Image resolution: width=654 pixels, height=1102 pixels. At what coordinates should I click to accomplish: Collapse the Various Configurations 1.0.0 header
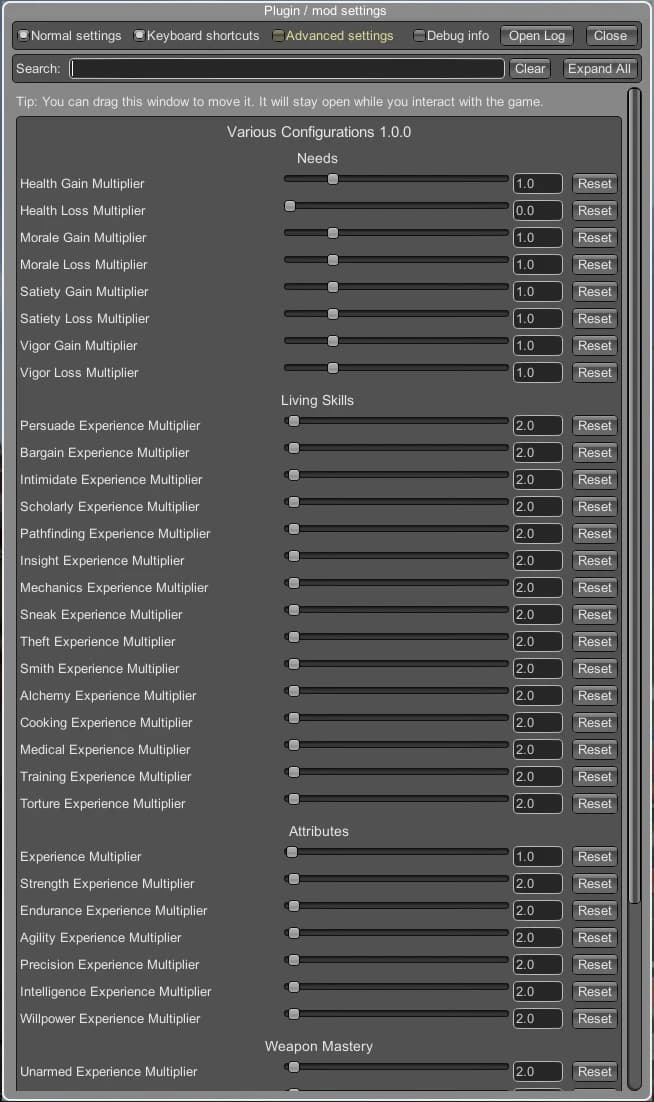(x=319, y=132)
